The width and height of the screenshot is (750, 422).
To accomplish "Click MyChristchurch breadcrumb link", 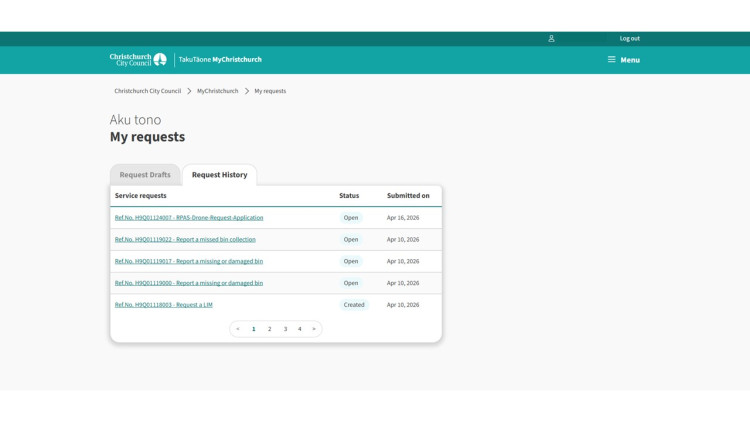I will point(218,91).
